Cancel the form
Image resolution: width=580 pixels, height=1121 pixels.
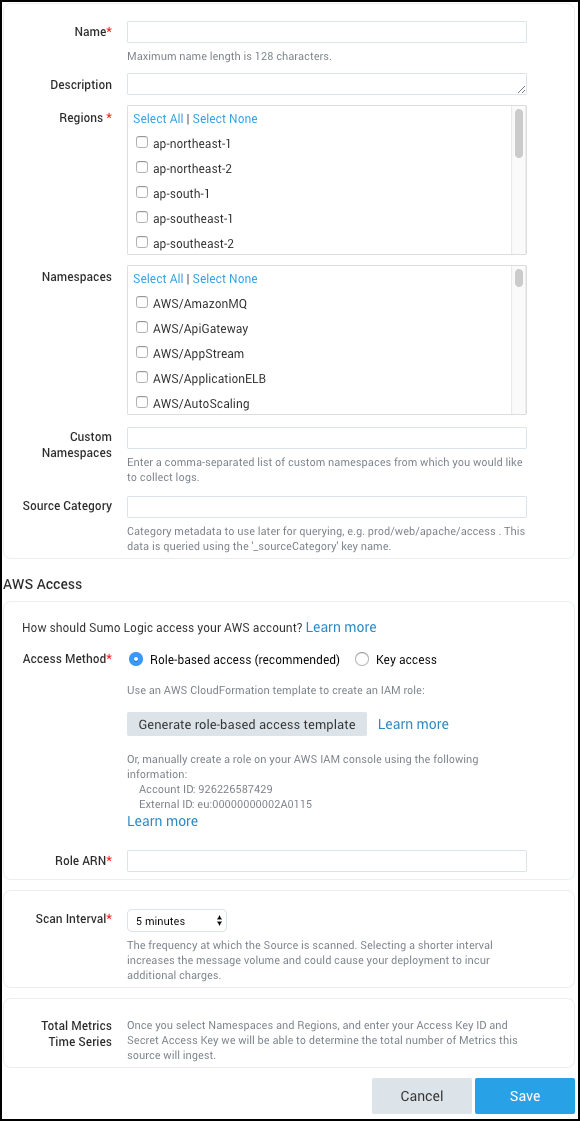click(421, 1095)
